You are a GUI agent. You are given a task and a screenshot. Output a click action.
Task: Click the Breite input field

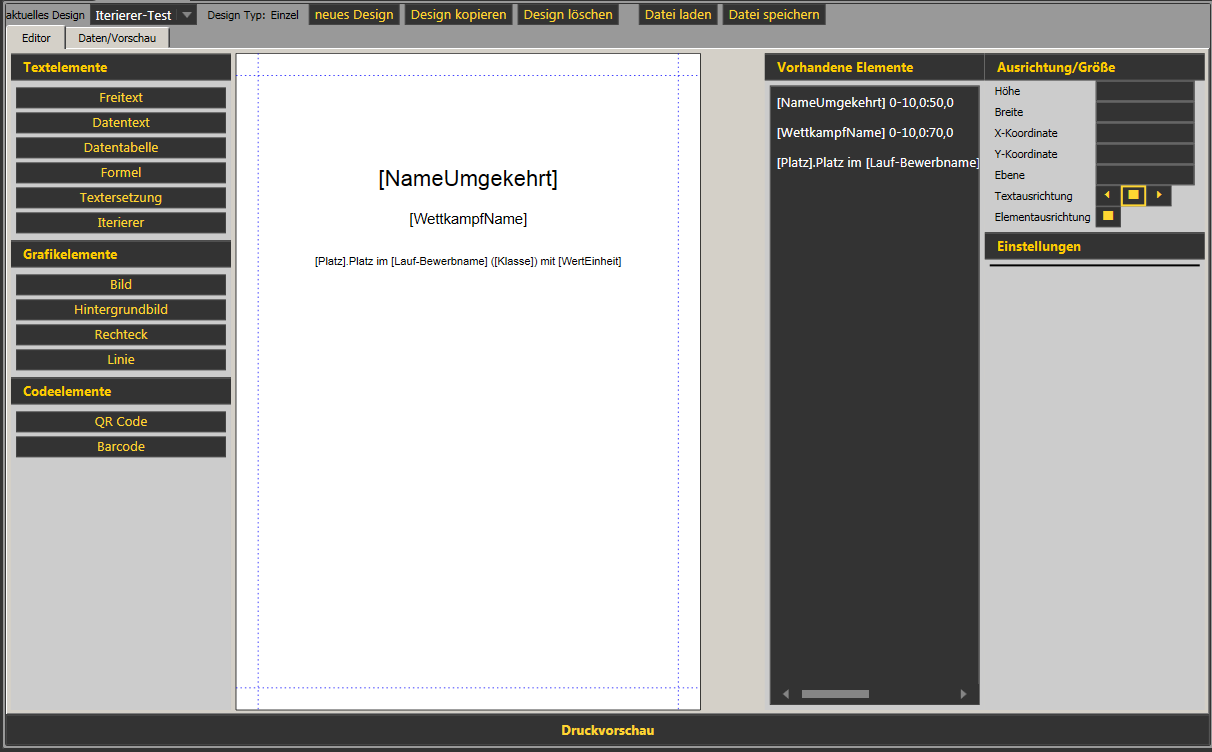coord(1145,112)
